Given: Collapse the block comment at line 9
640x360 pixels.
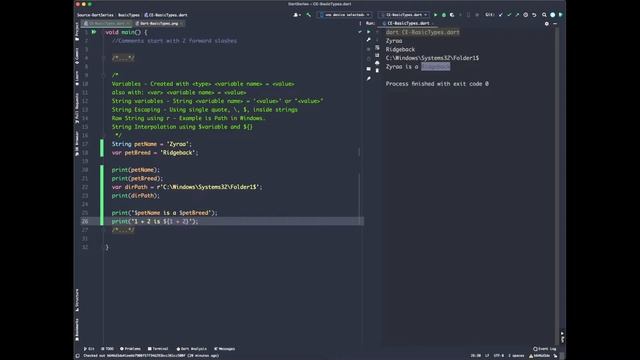Looking at the screenshot, I should [x=103, y=75].
